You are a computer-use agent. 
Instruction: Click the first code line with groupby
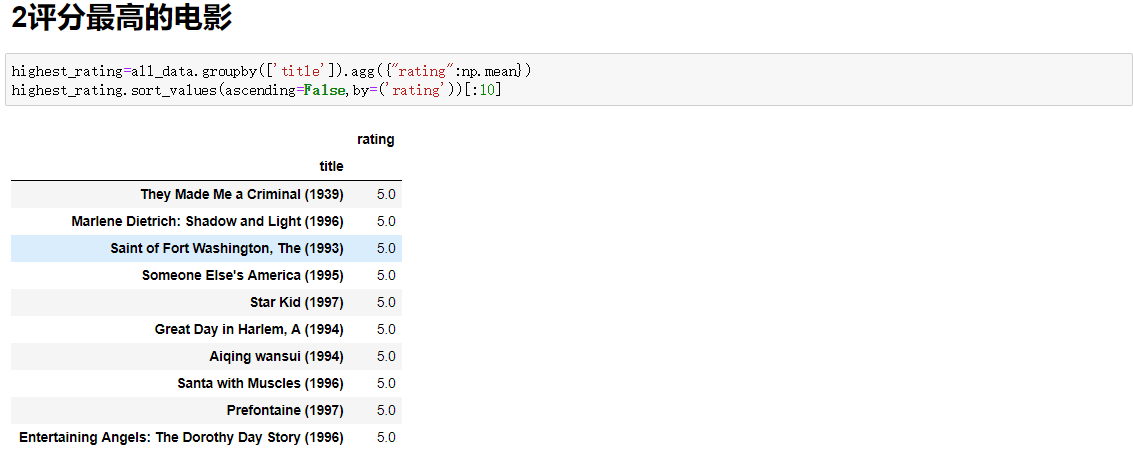272,71
